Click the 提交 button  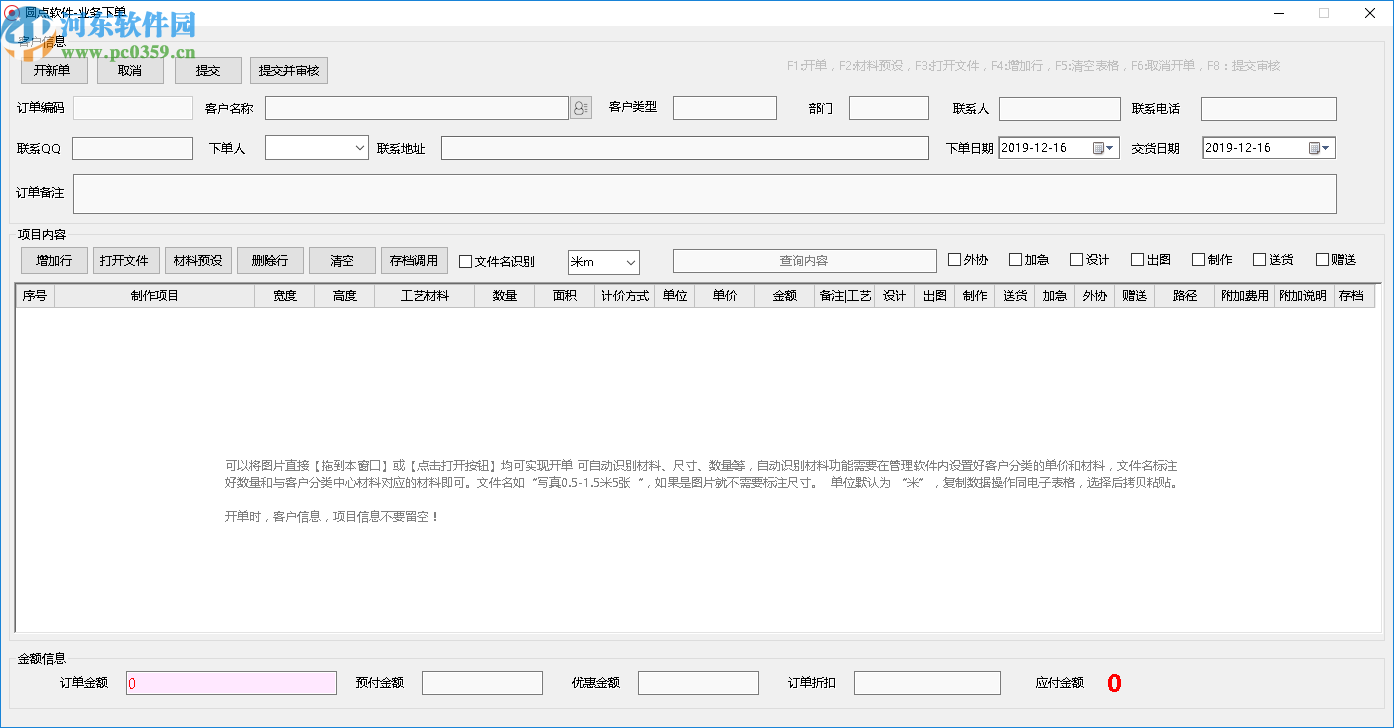(207, 70)
